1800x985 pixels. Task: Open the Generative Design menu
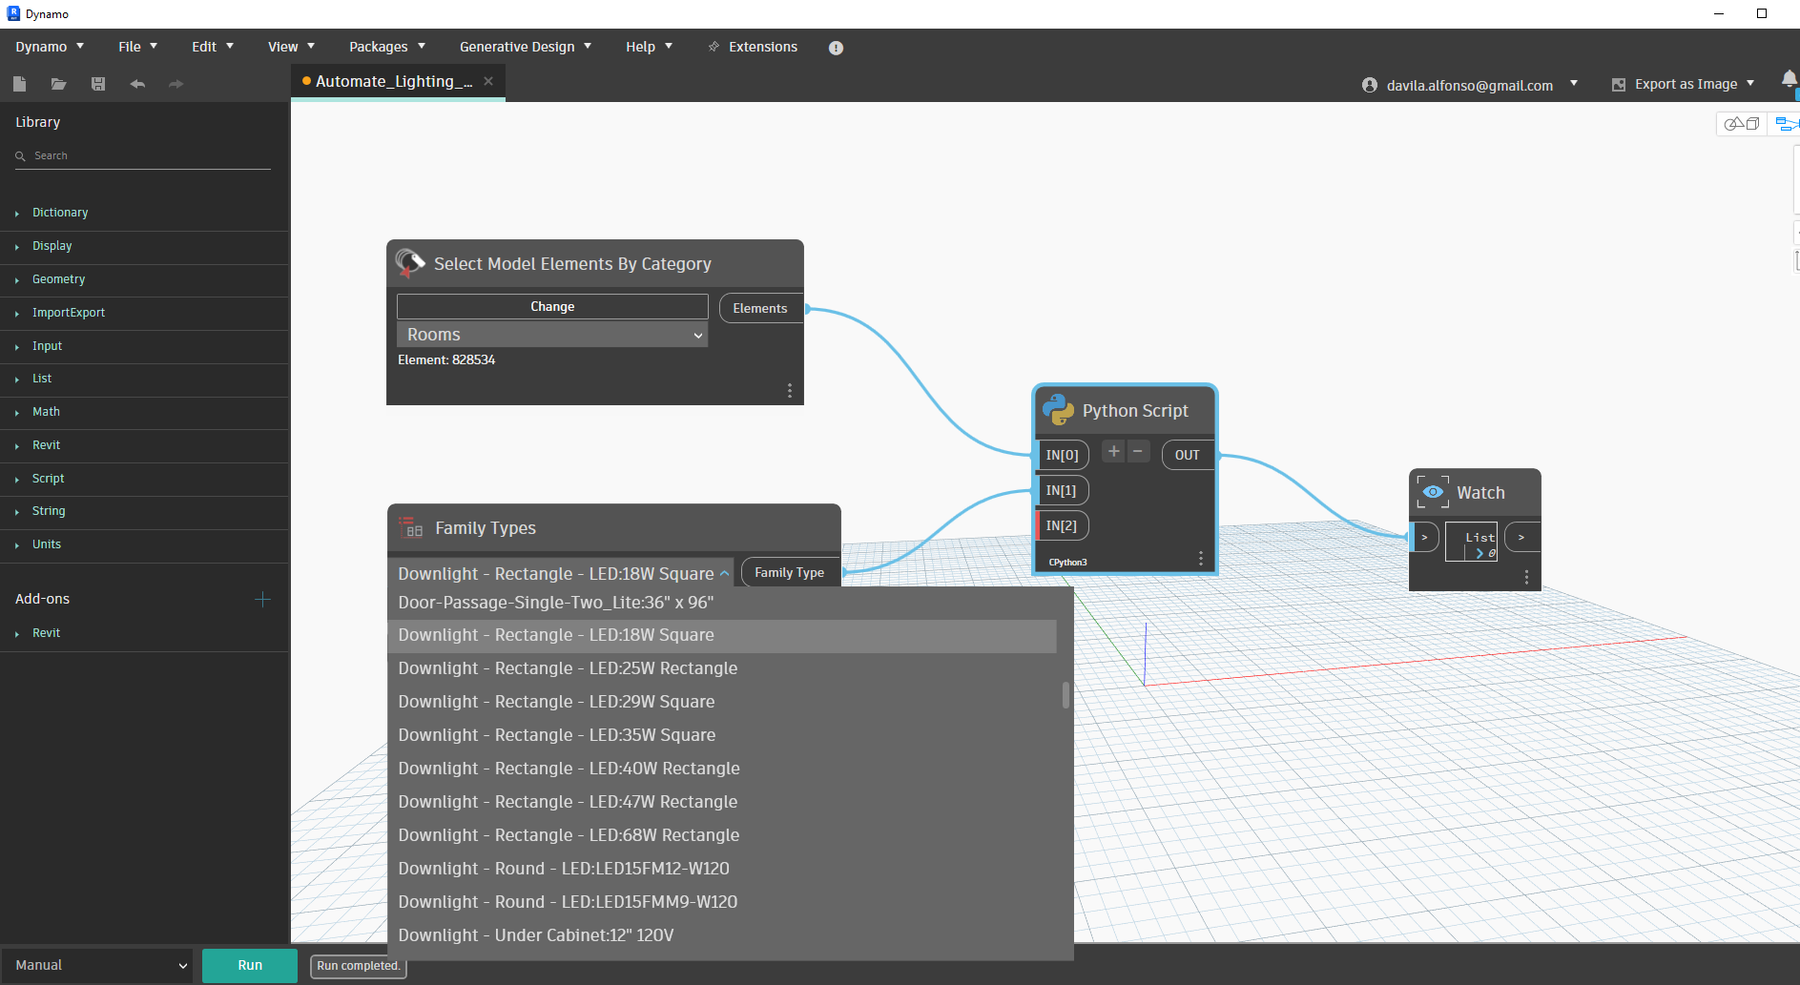[x=525, y=47]
